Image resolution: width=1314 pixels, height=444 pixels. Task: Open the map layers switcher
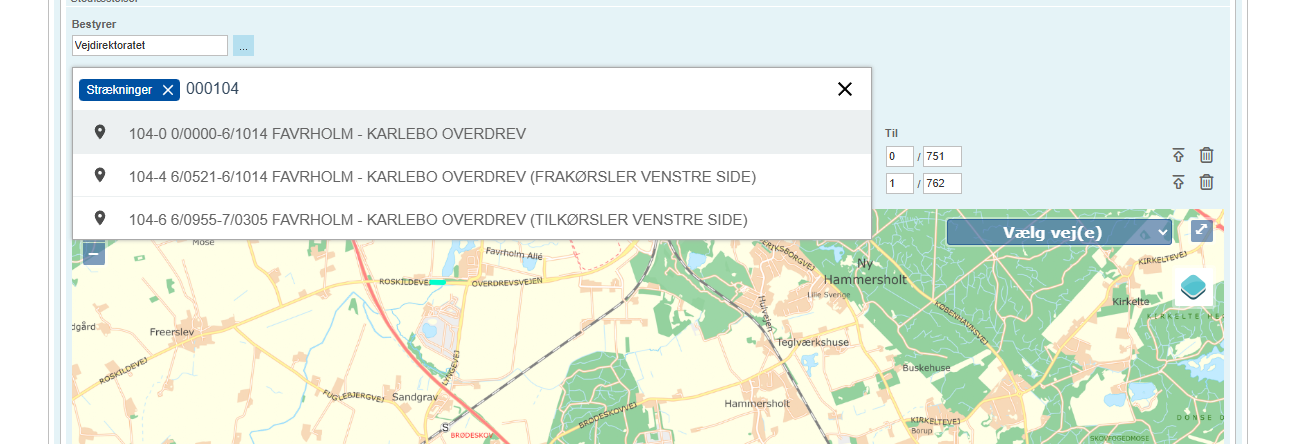point(1194,287)
